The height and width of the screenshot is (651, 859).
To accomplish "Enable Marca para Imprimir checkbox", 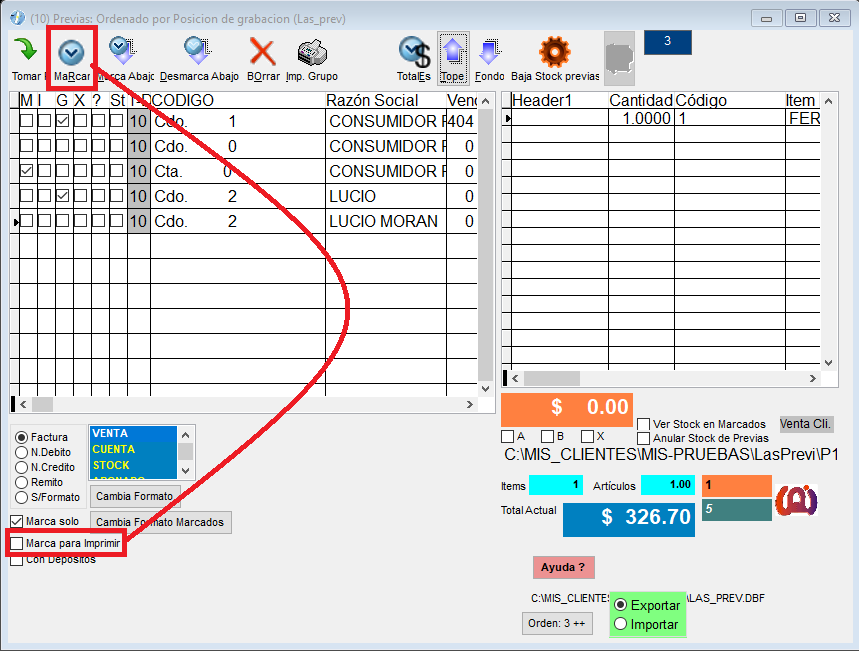I will (17, 543).
